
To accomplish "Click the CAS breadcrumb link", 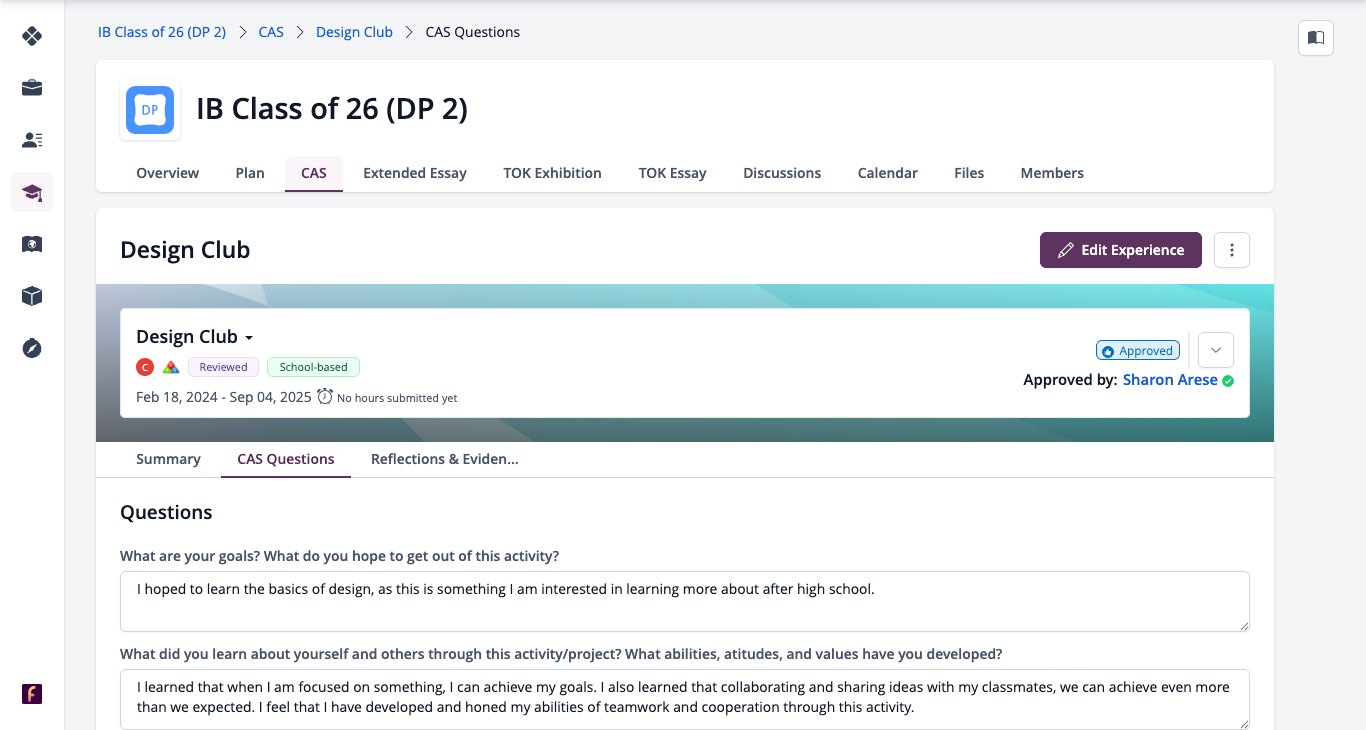I will [x=271, y=32].
